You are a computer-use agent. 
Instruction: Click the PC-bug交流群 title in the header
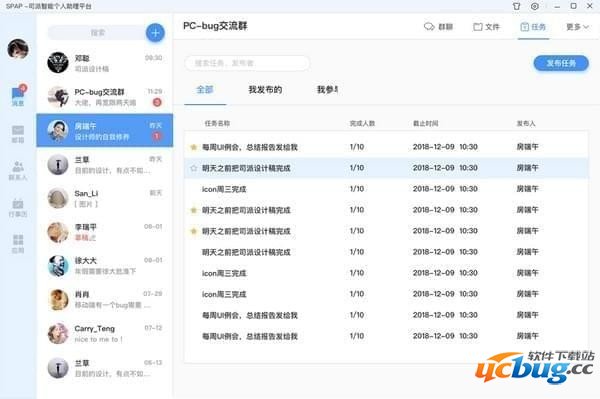(x=215, y=26)
